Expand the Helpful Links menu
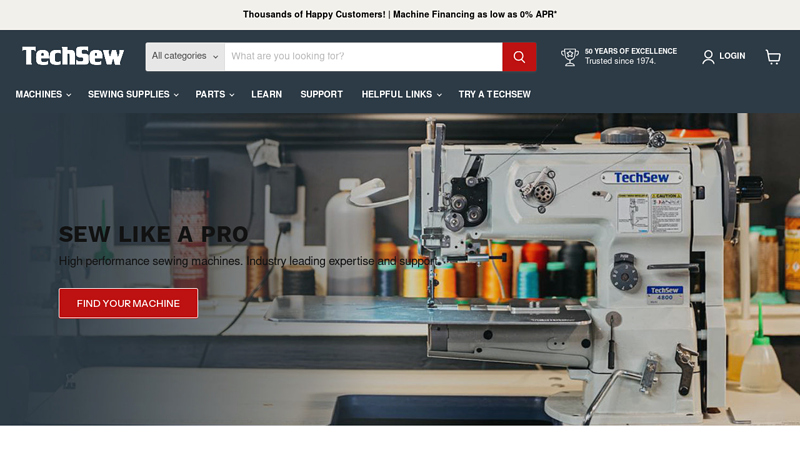800x450 pixels. click(x=401, y=94)
